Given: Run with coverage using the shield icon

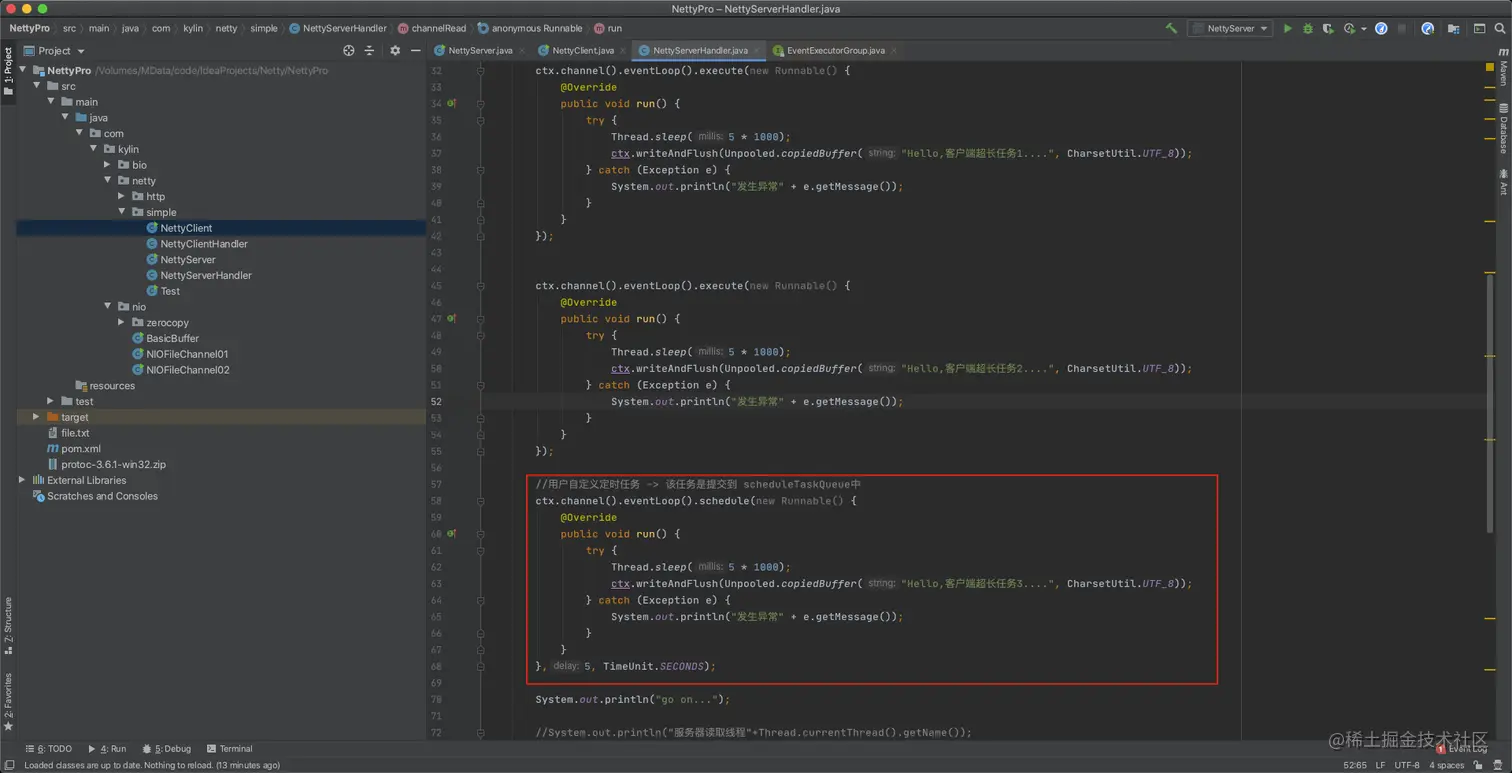Looking at the screenshot, I should [x=1328, y=29].
